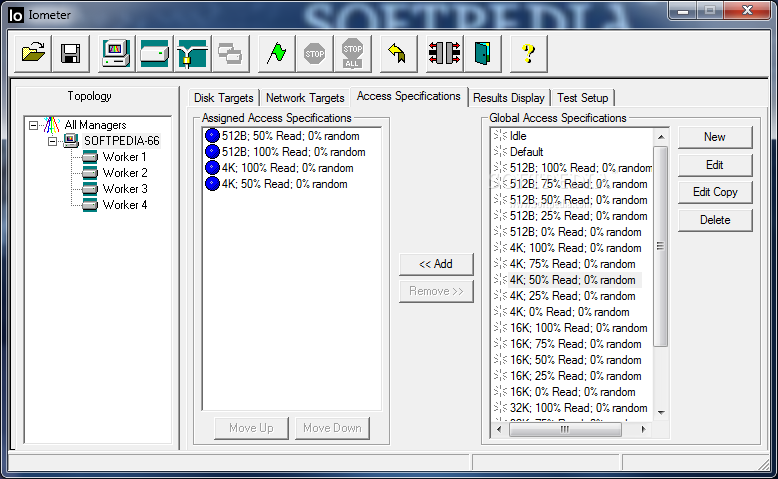Switch to the Disk Targets tab
Screen dimensions: 778x479
coord(224,98)
